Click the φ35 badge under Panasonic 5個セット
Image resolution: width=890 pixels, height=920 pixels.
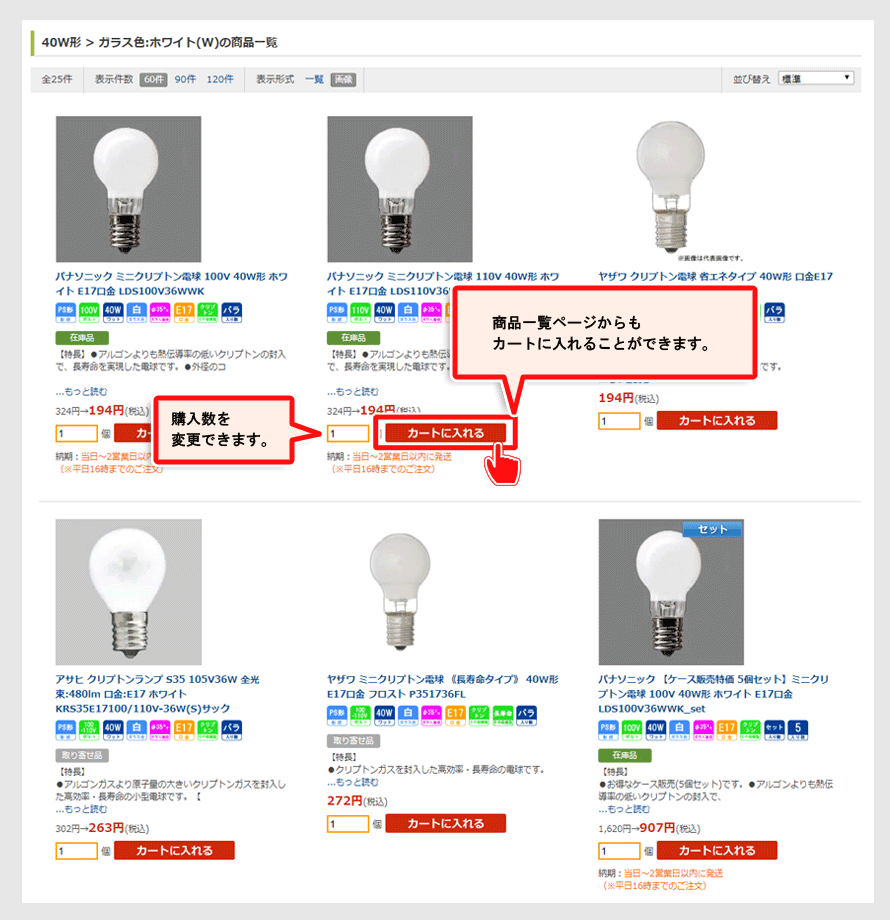tap(703, 730)
